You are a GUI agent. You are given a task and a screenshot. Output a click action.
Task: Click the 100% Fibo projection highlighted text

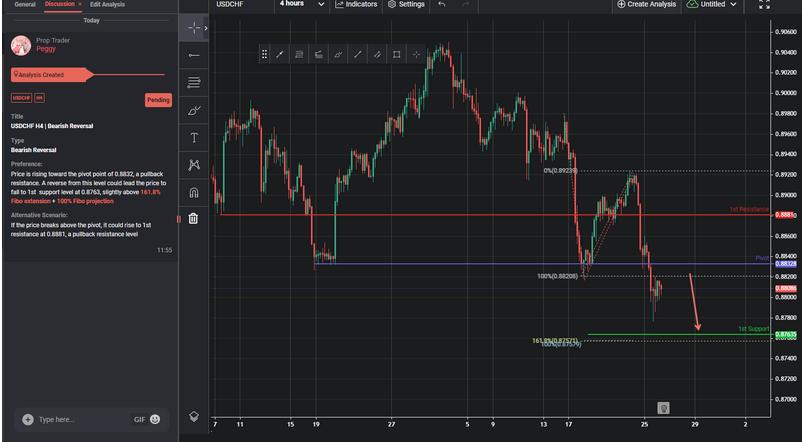click(85, 202)
